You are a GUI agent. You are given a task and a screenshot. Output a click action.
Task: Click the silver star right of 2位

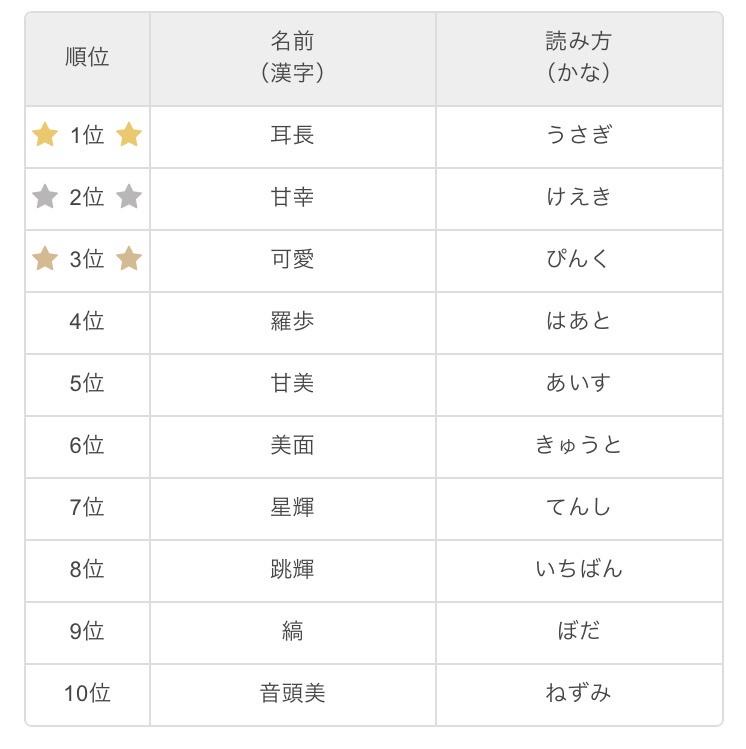coord(129,196)
